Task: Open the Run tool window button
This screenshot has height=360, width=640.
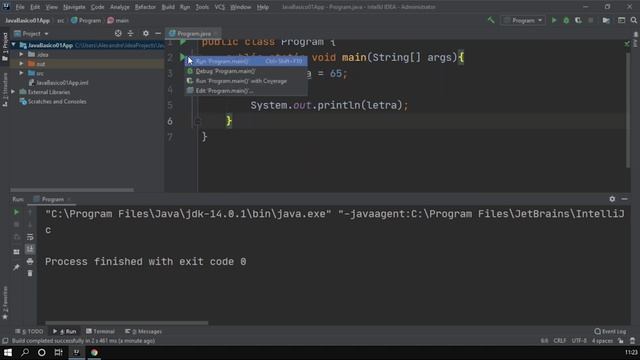Action: pyautogui.click(x=64, y=331)
